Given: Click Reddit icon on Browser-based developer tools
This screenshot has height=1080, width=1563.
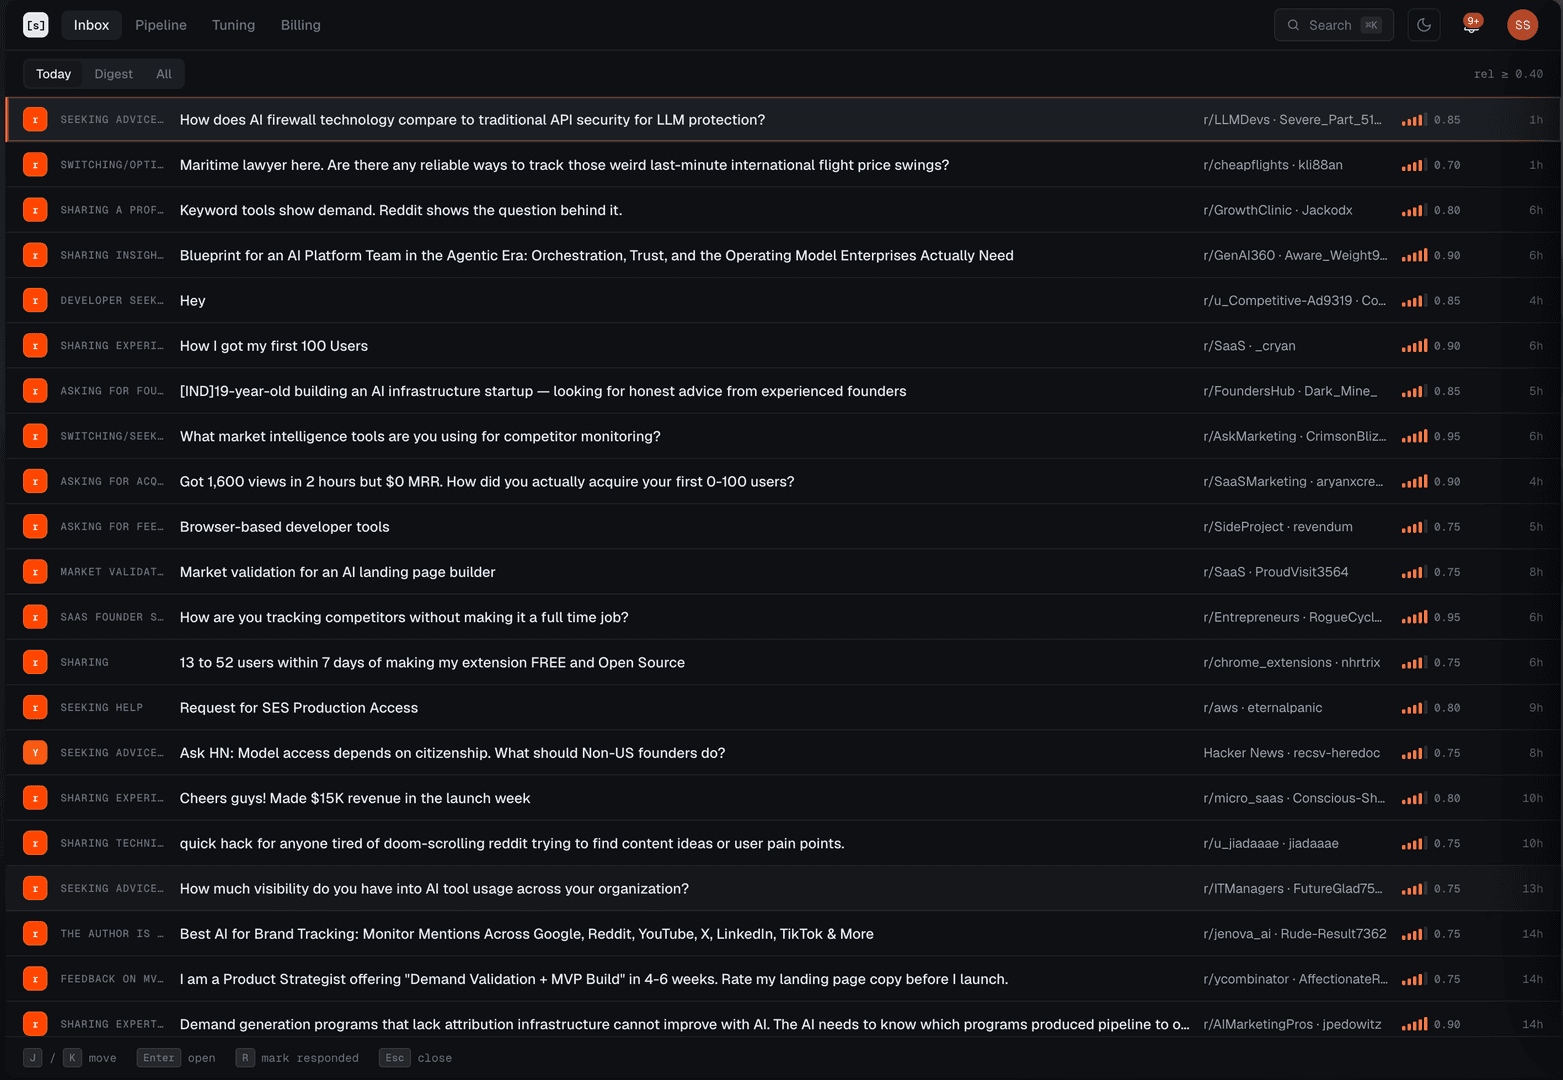Looking at the screenshot, I should (x=35, y=527).
